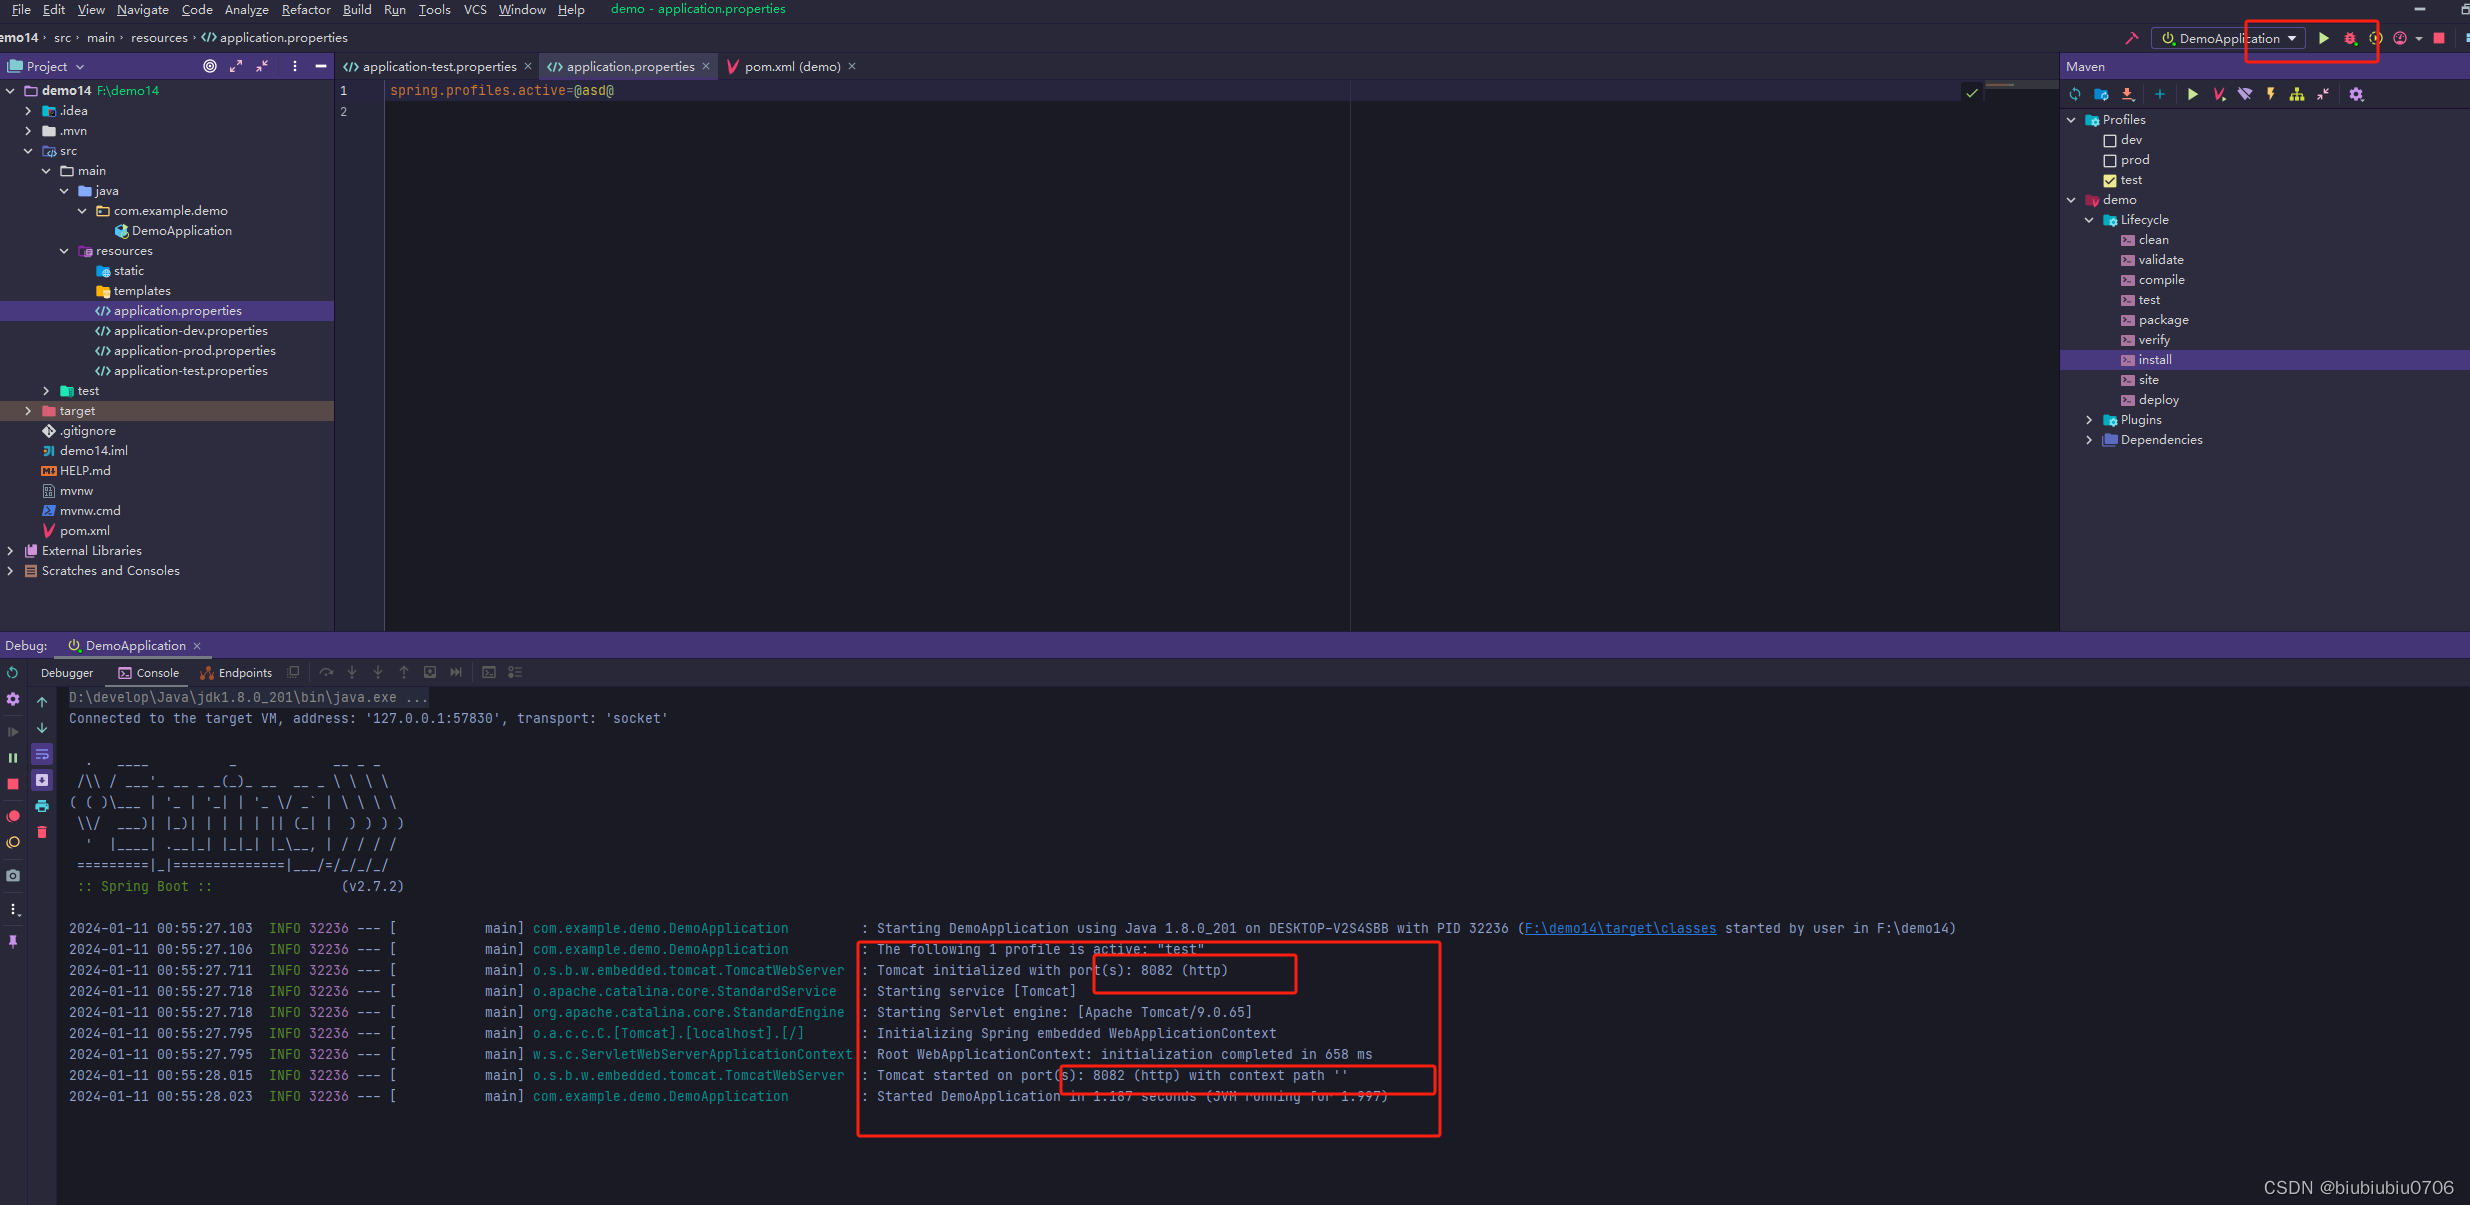The width and height of the screenshot is (2470, 1205).
Task: Open Maven settings gear icon
Action: (x=2357, y=94)
